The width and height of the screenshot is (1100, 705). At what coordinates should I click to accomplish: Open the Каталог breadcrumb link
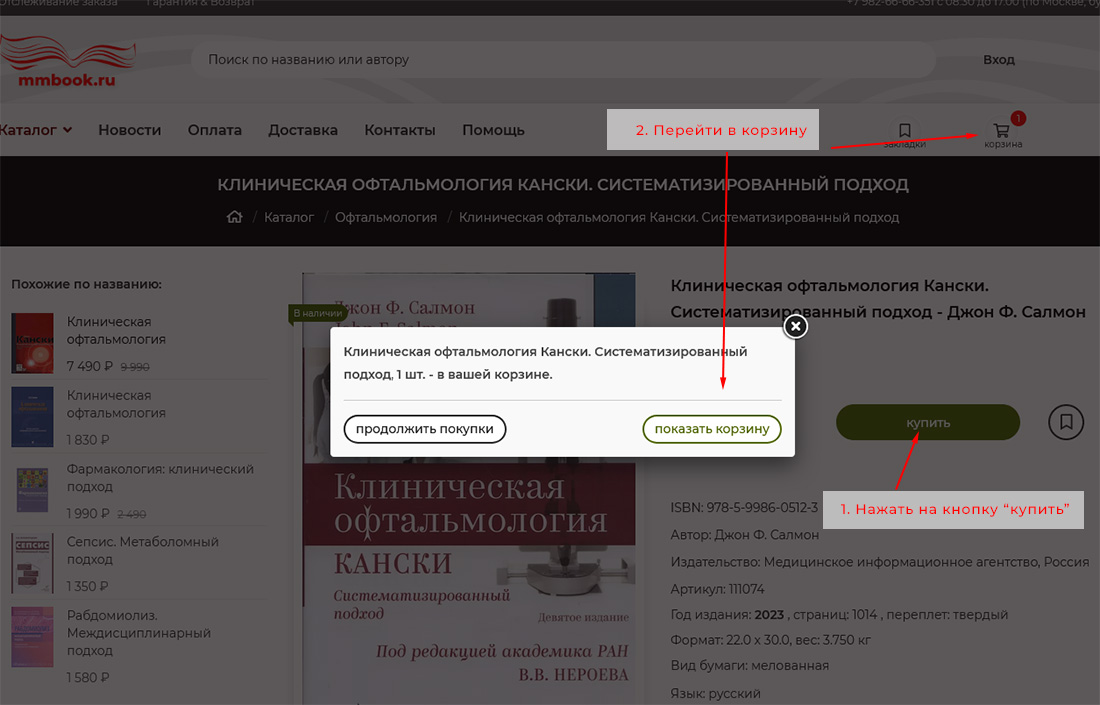pos(289,217)
